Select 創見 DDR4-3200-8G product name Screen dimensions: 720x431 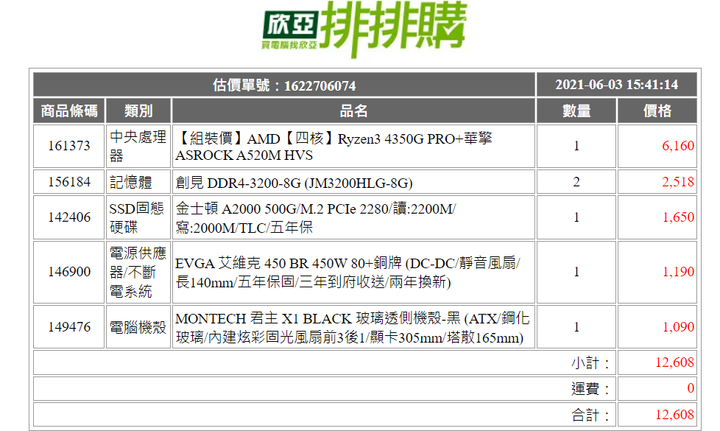[x=294, y=183]
